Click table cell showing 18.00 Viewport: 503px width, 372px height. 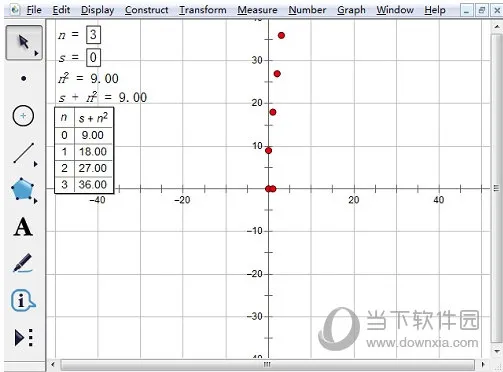[x=94, y=152]
